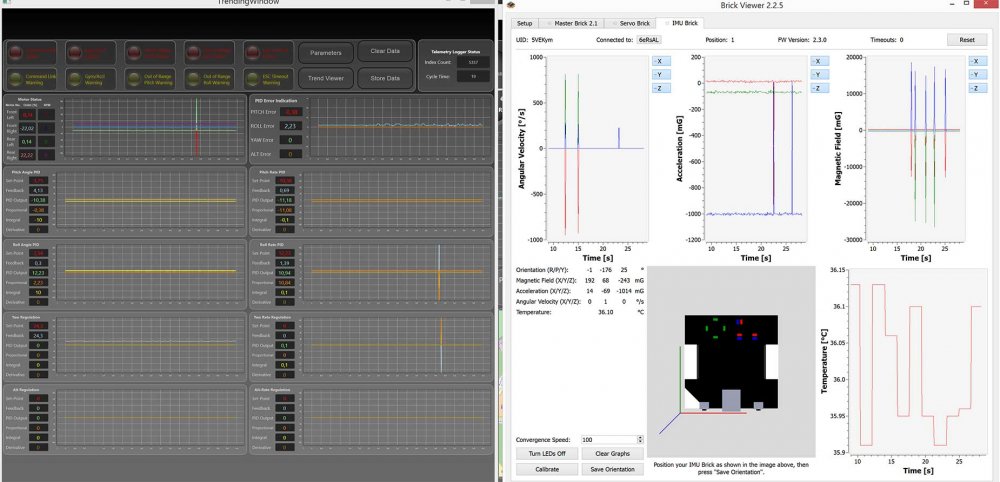The height and width of the screenshot is (482, 1000).
Task: Click the Out of Range Roll Warning indicator
Action: [194, 77]
